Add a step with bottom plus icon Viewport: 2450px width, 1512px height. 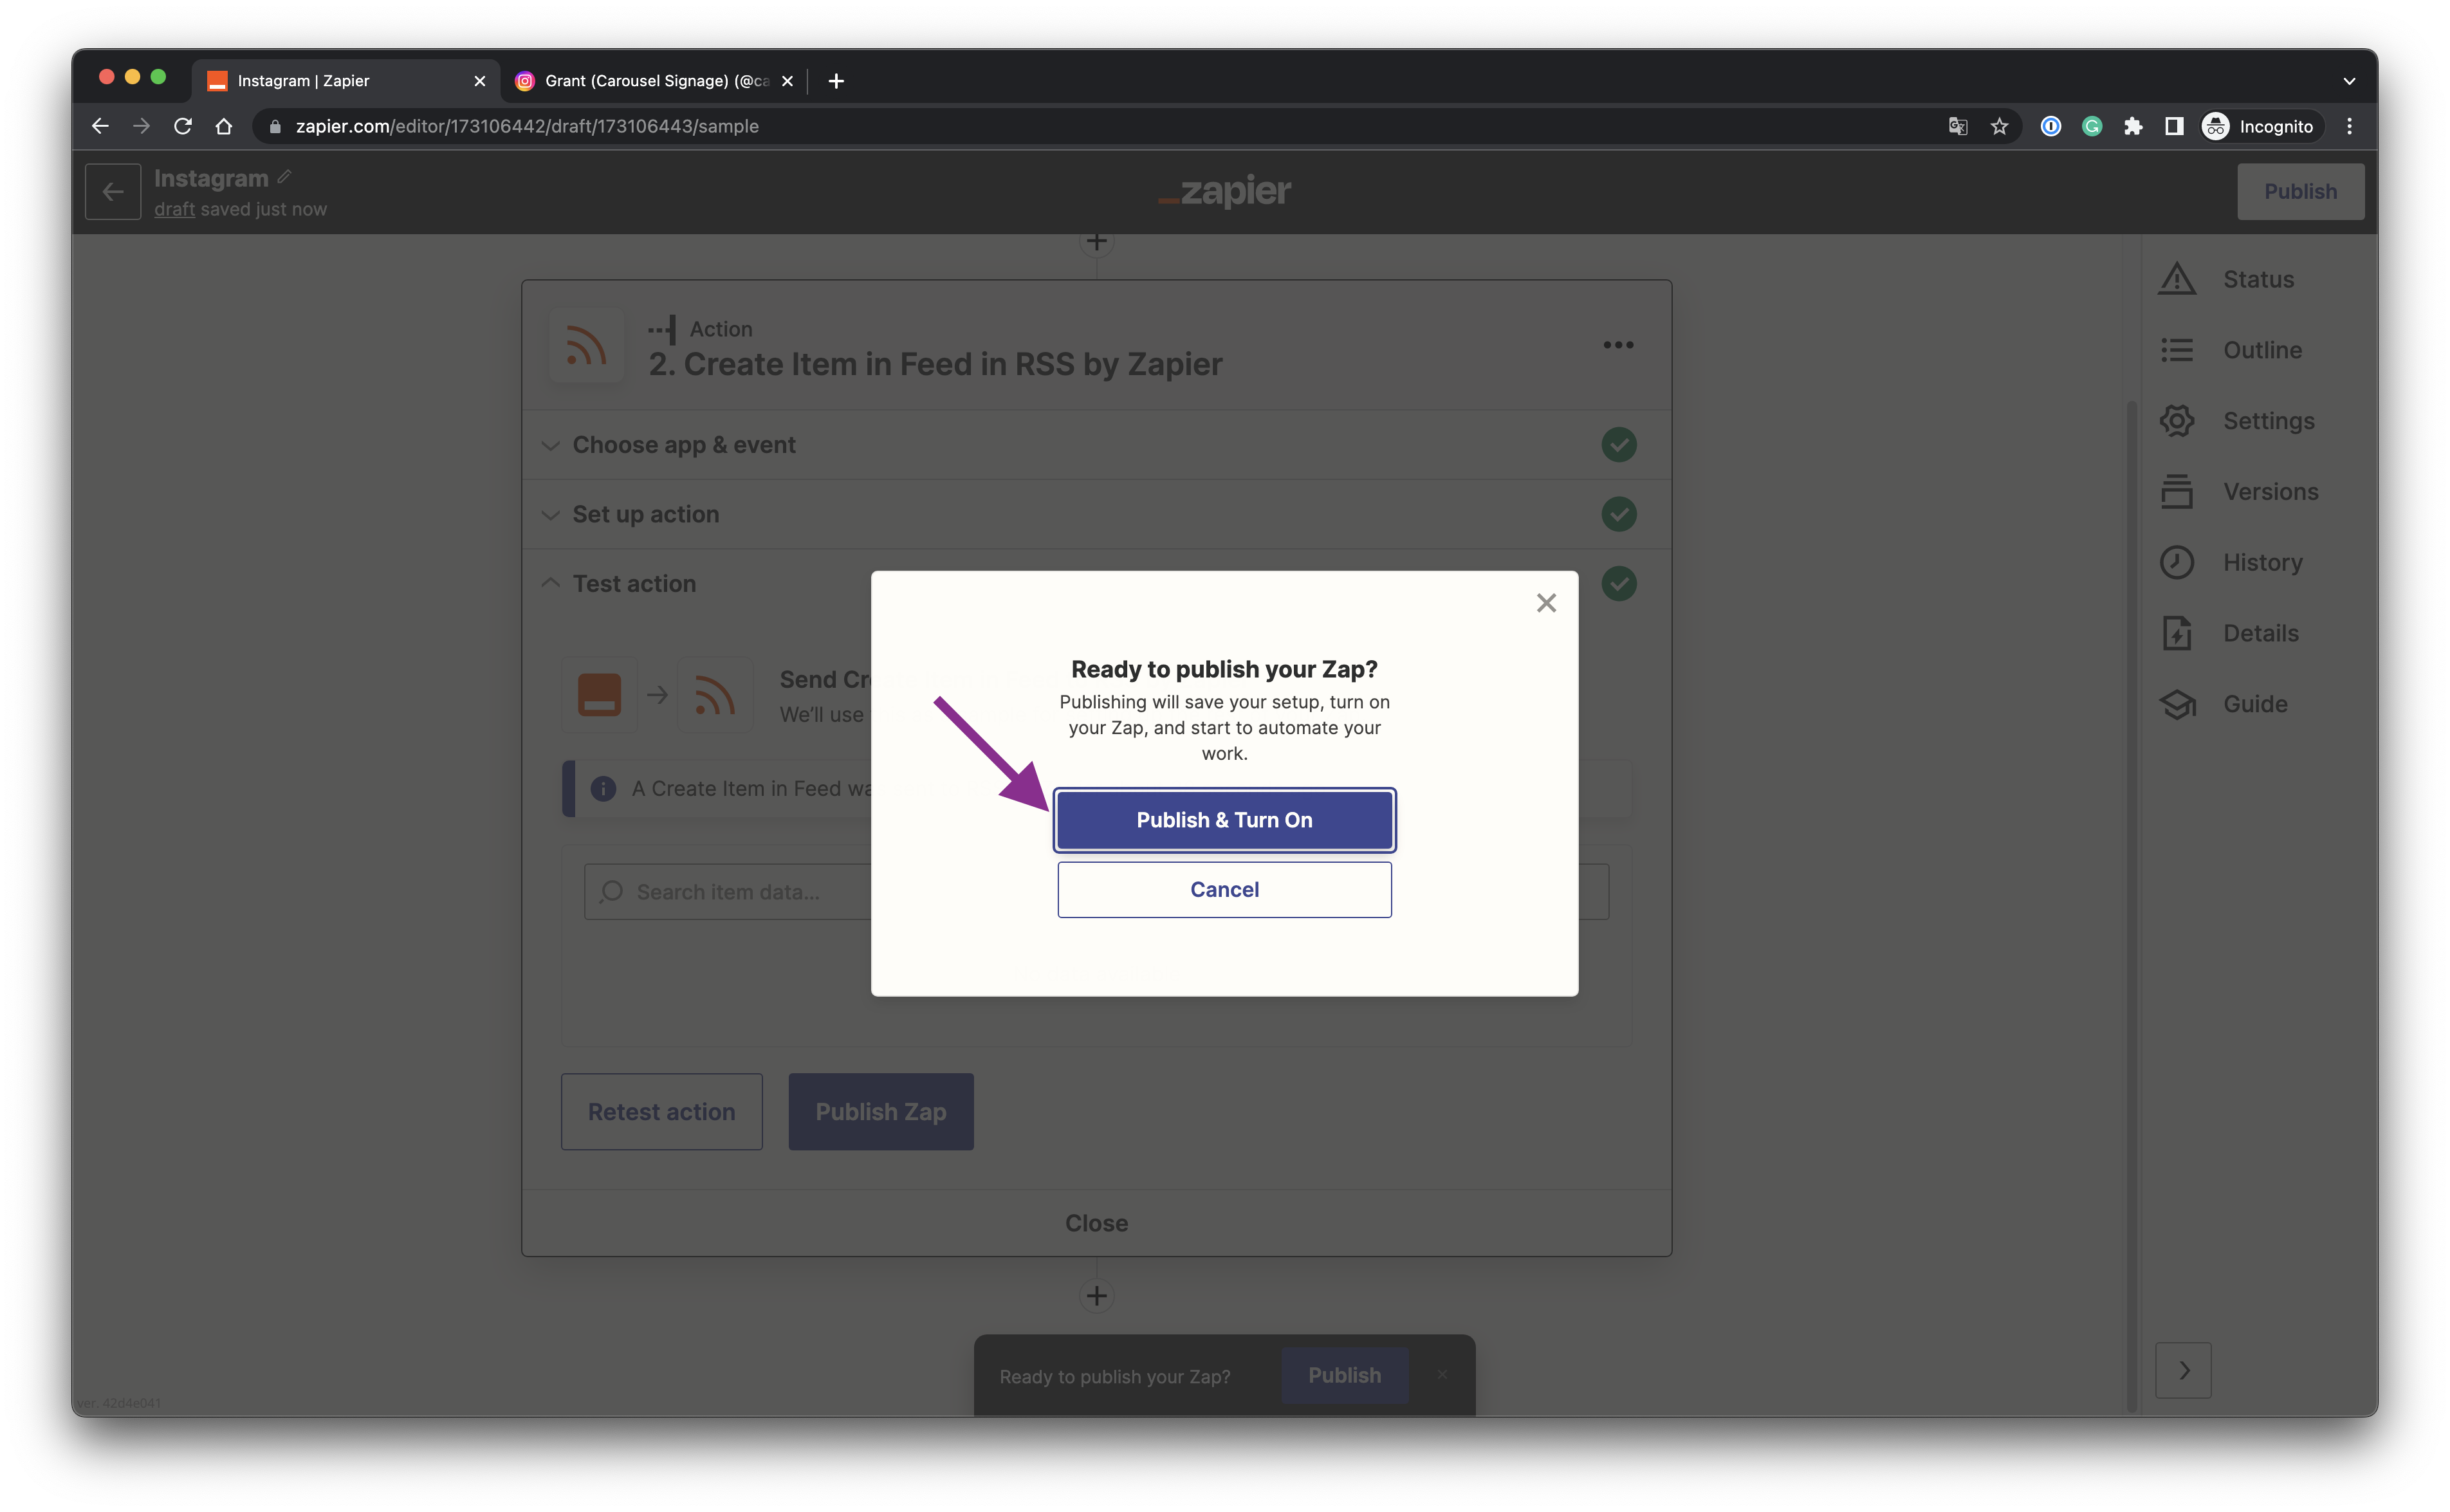[x=1096, y=1296]
